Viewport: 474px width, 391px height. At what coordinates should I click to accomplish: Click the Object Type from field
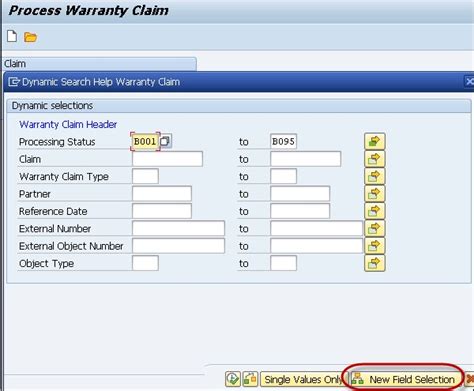pos(145,263)
